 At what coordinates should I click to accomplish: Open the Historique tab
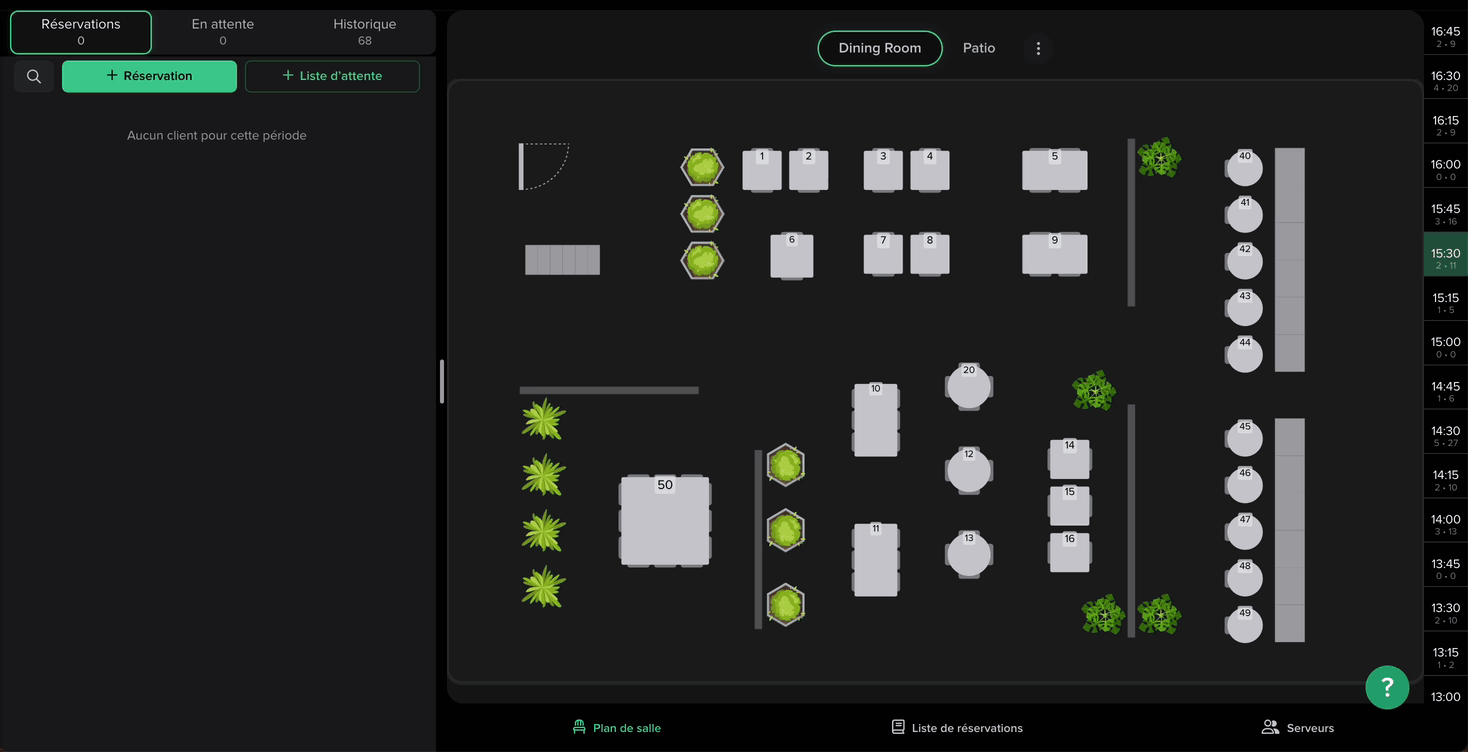[364, 32]
